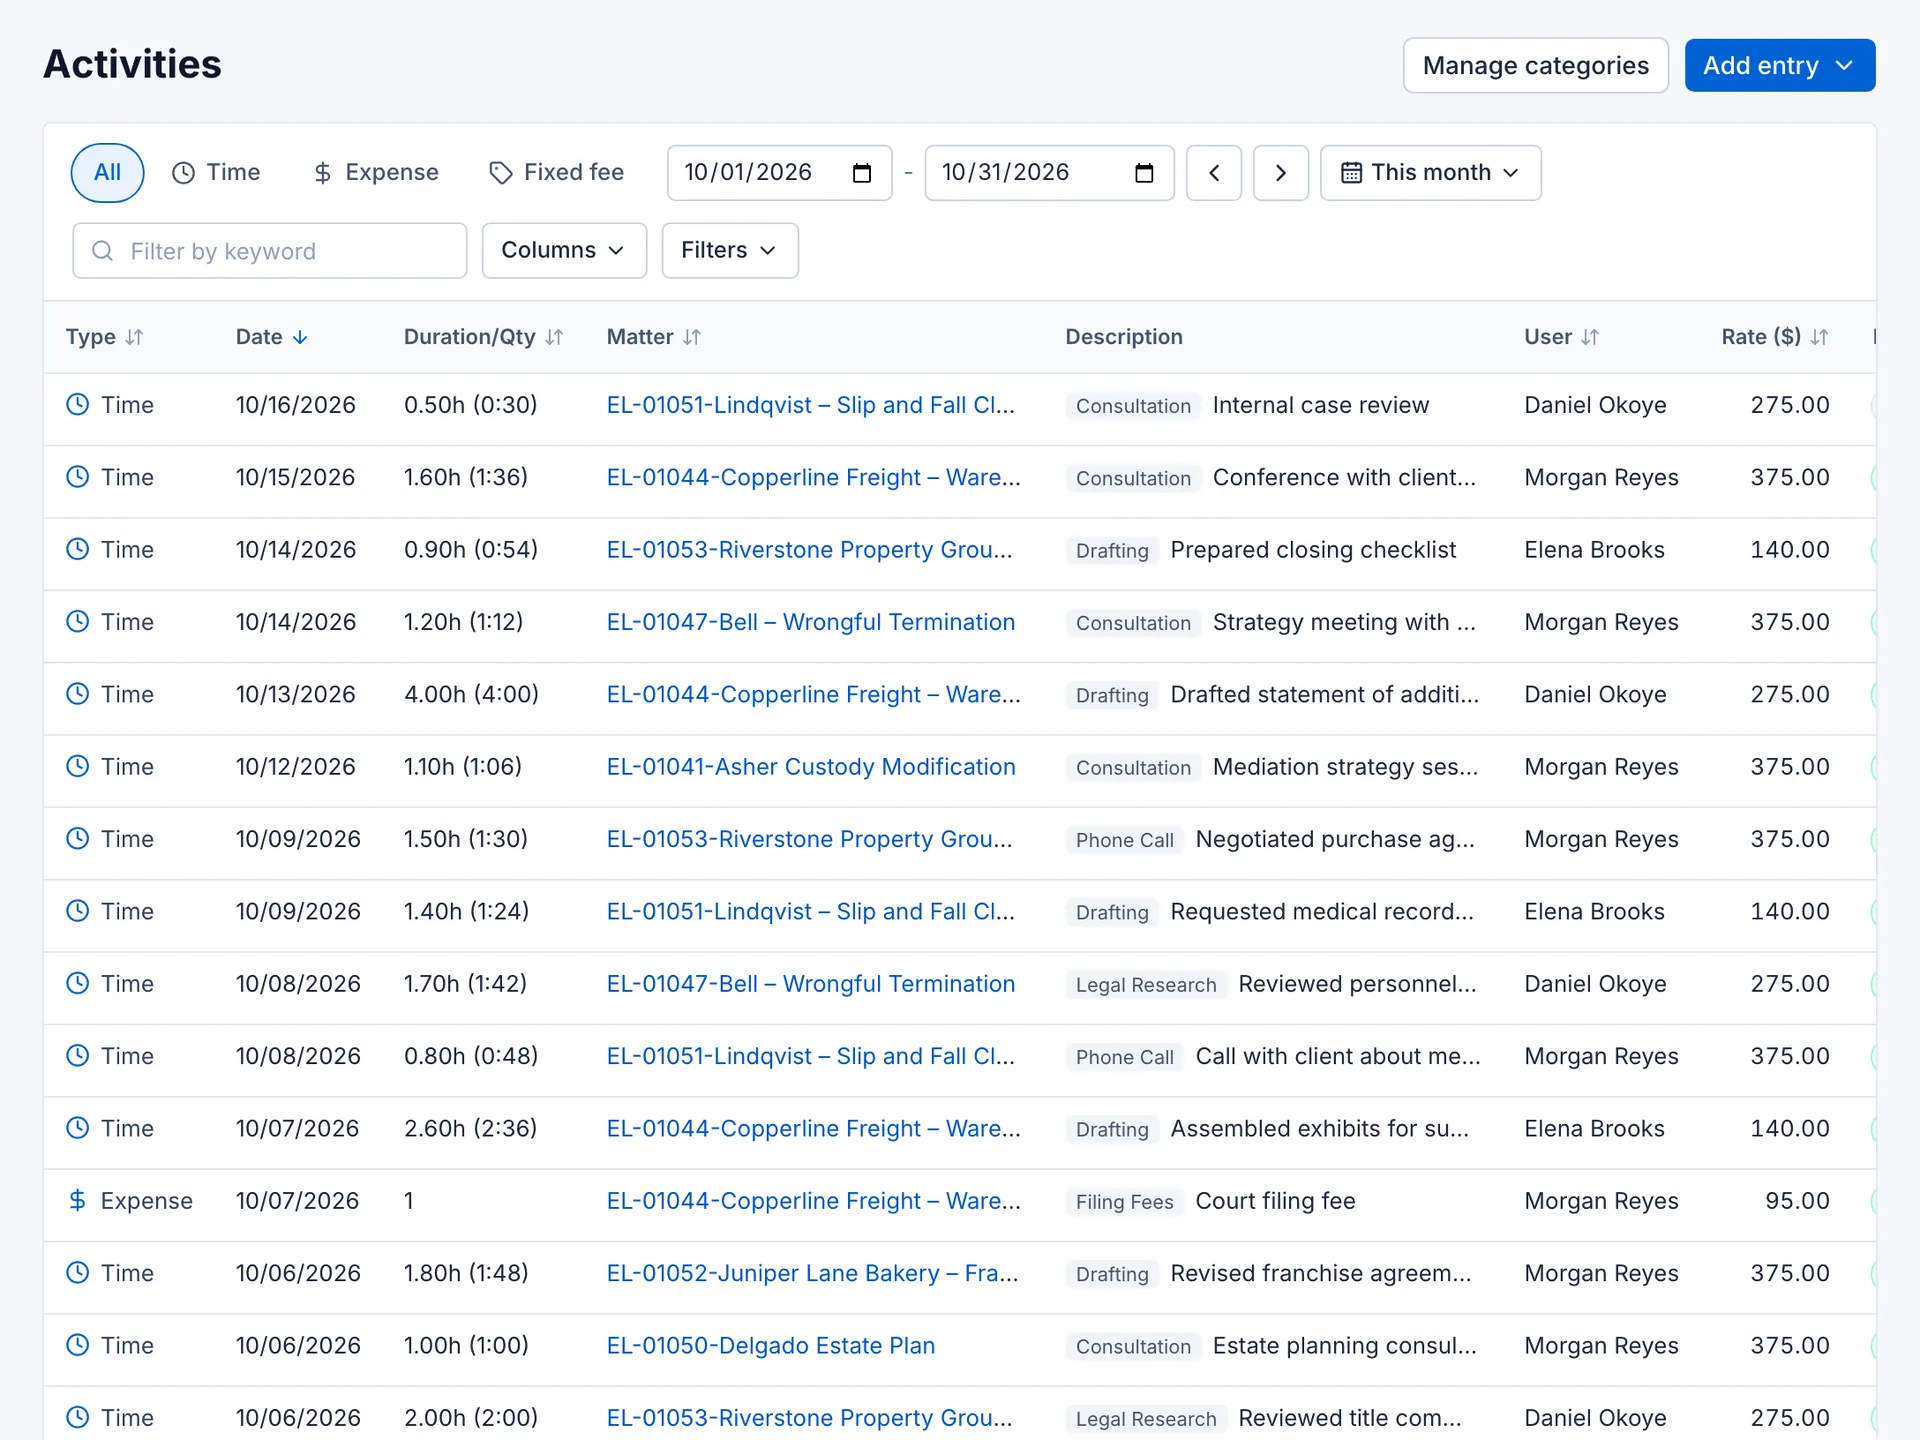Screen dimensions: 1920x1440
Task: Open the end date calendar picker icon
Action: [x=1144, y=173]
